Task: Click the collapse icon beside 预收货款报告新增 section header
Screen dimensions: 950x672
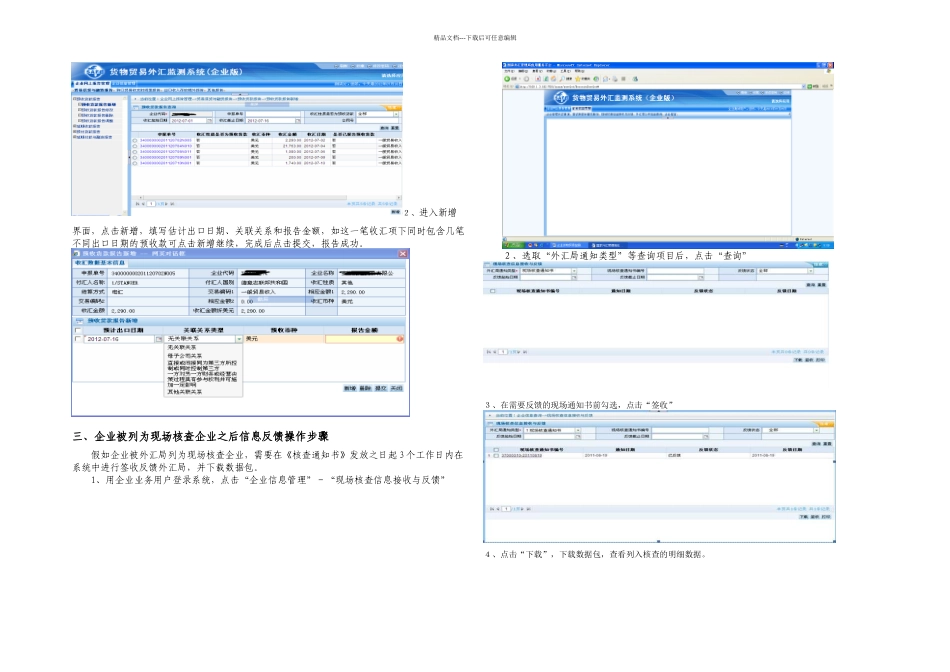Action: click(x=79, y=320)
